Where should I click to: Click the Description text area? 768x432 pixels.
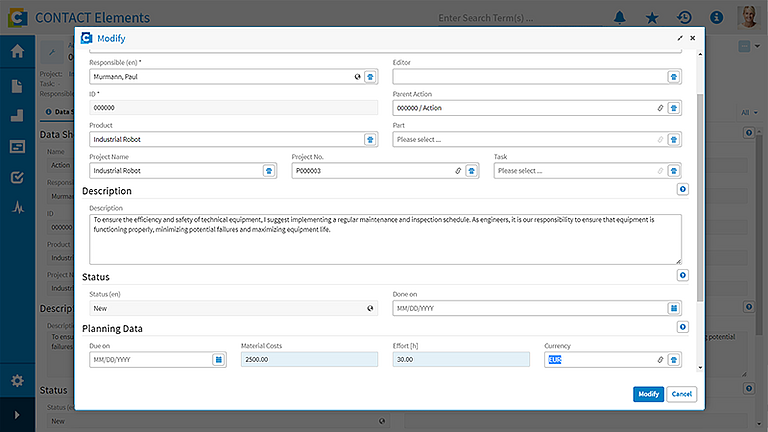click(385, 240)
